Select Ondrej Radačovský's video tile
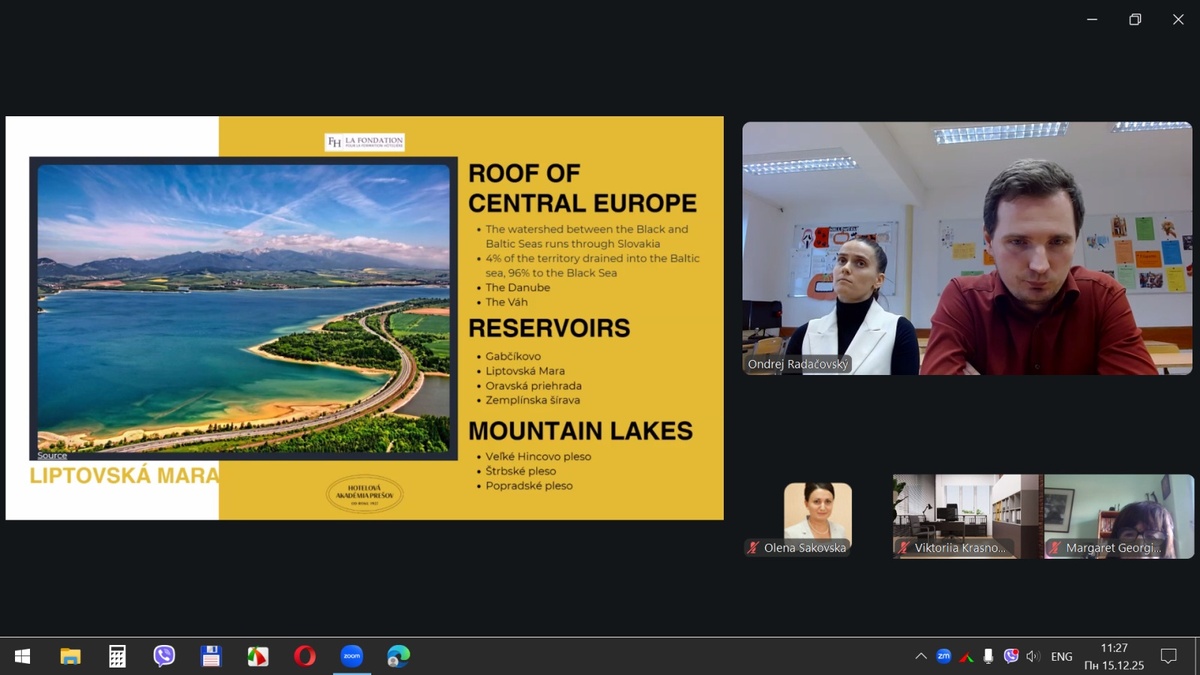The height and width of the screenshot is (675, 1200). [x=966, y=248]
